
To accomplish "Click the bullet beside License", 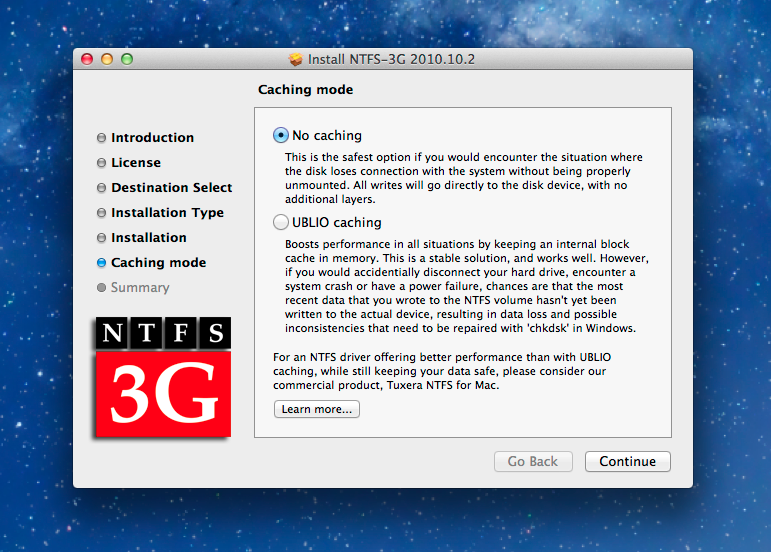I will (101, 163).
